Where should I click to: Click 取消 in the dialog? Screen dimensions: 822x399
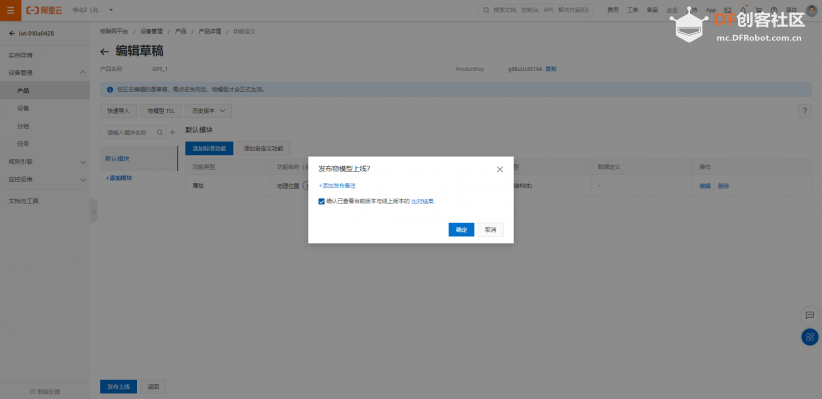(491, 230)
